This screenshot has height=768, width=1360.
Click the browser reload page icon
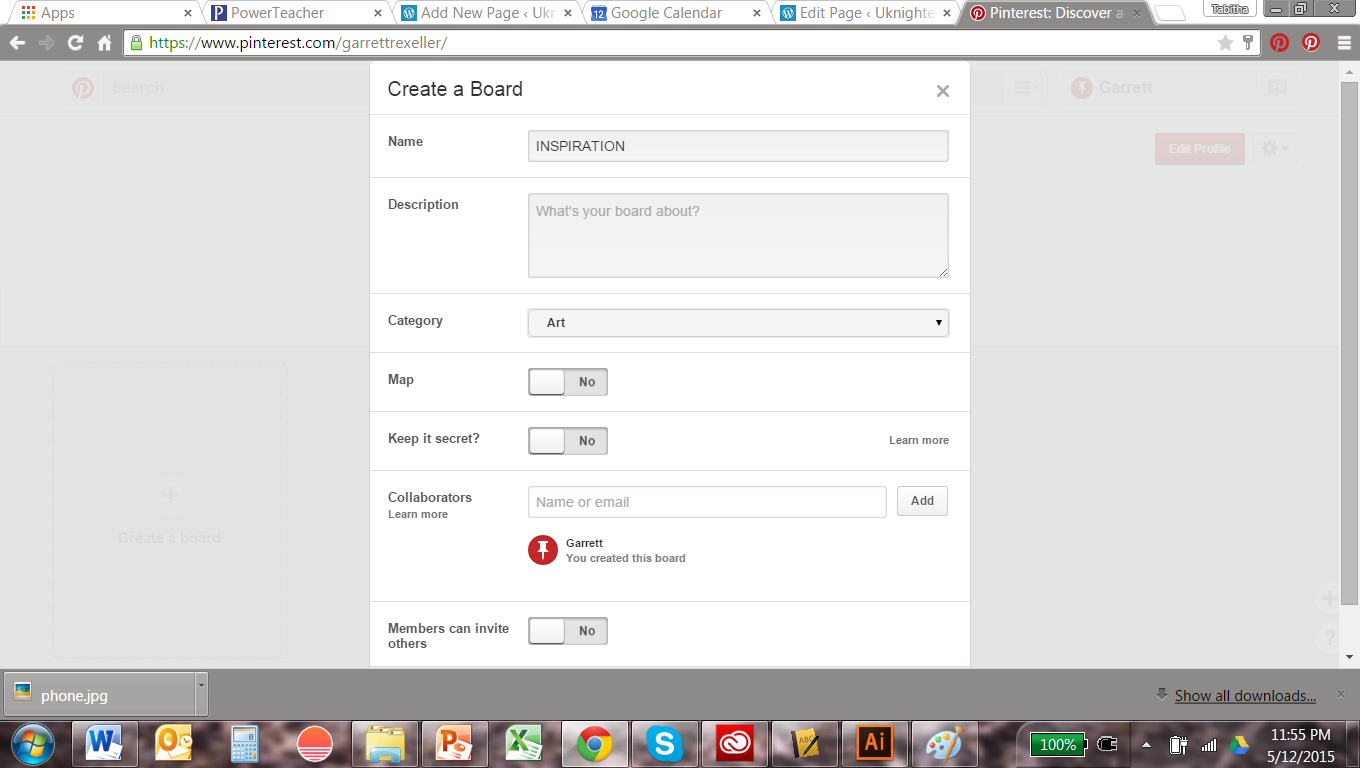tap(75, 43)
